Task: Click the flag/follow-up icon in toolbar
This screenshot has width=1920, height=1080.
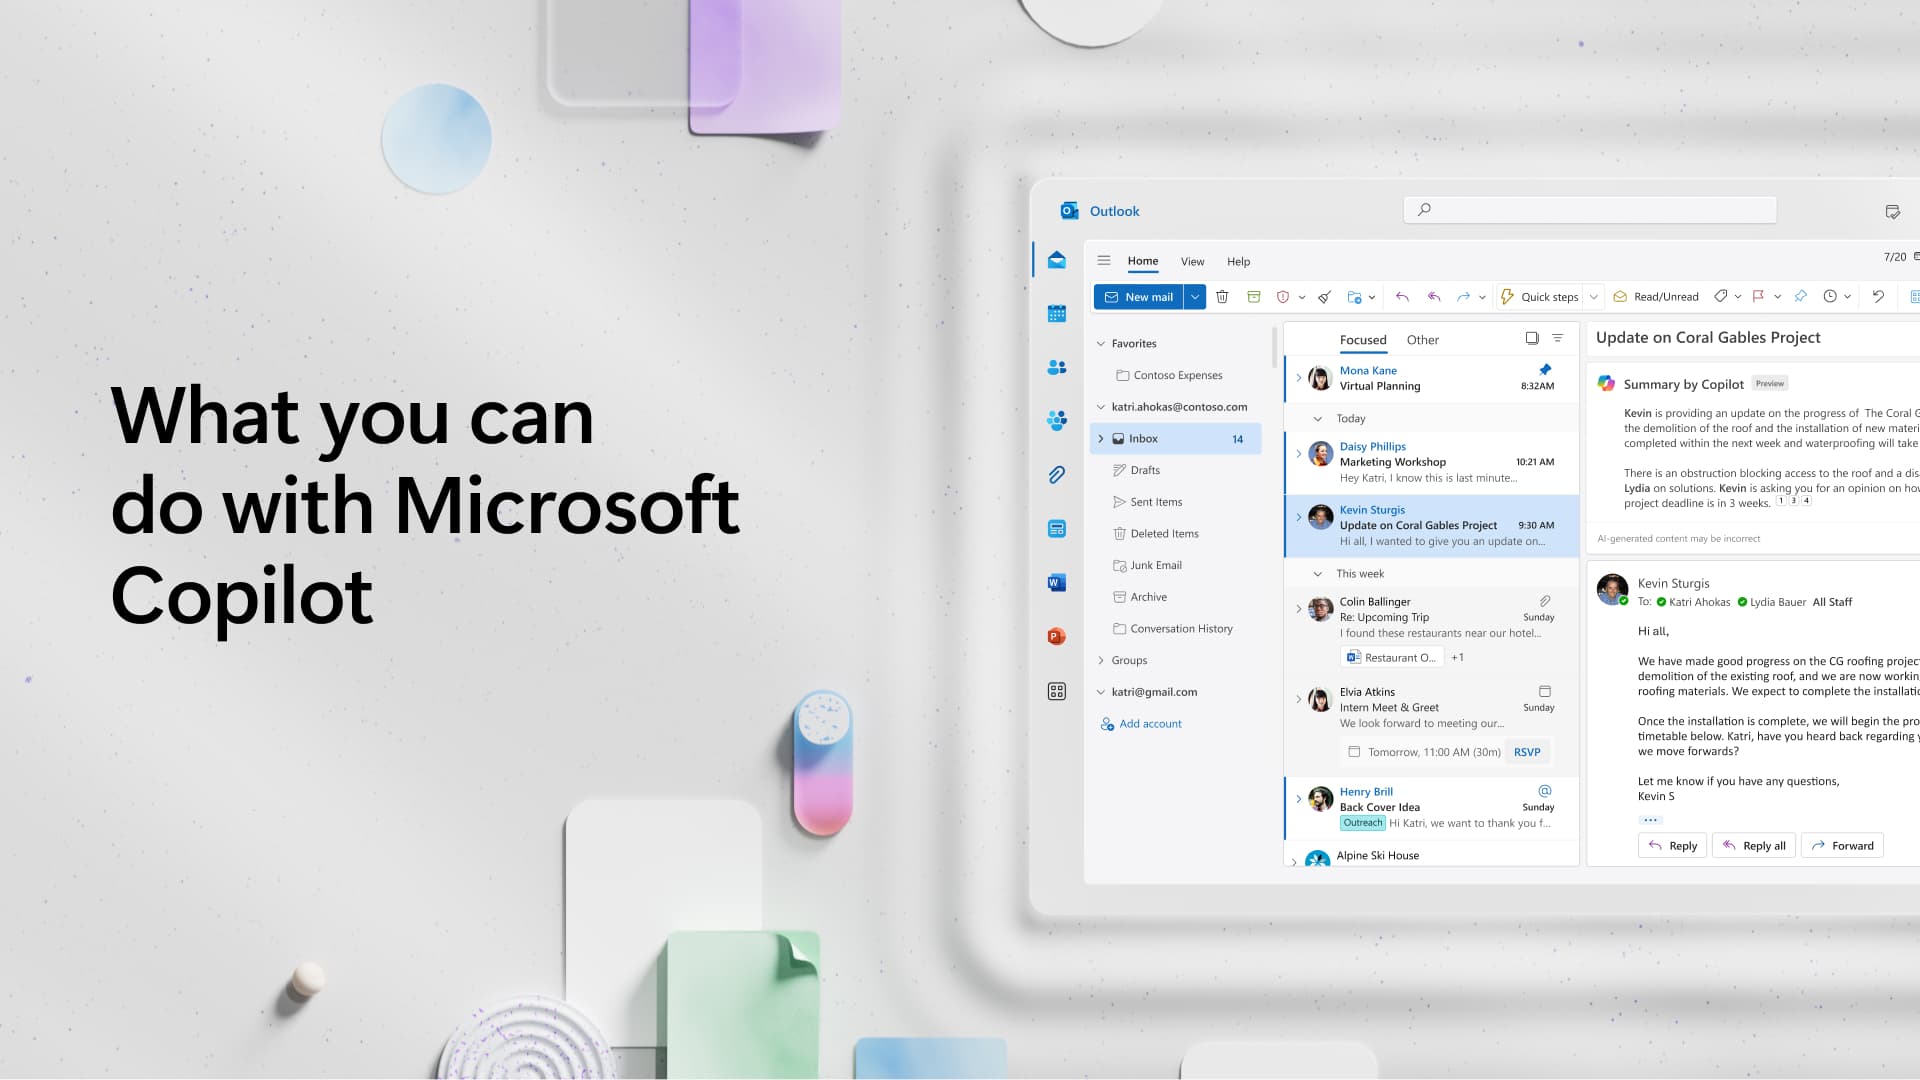Action: pos(1759,295)
